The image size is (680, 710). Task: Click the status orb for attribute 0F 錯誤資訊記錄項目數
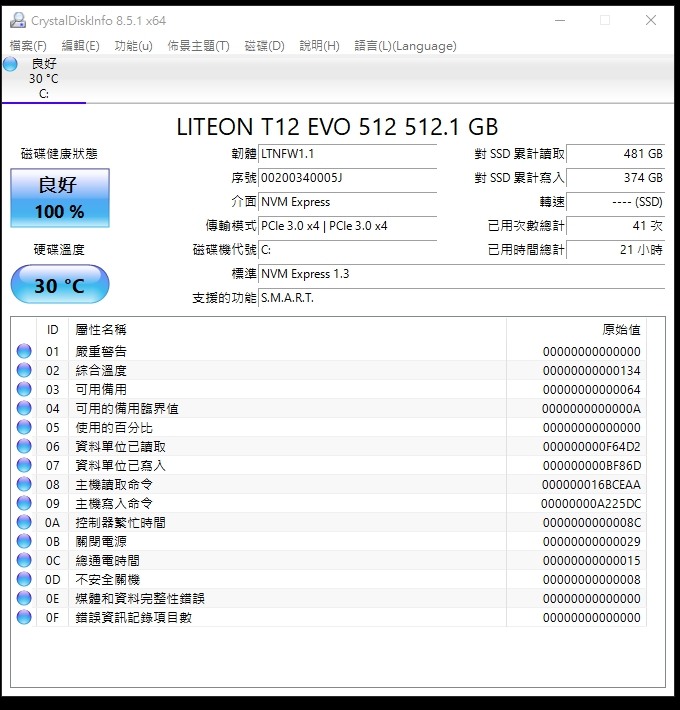(24, 618)
